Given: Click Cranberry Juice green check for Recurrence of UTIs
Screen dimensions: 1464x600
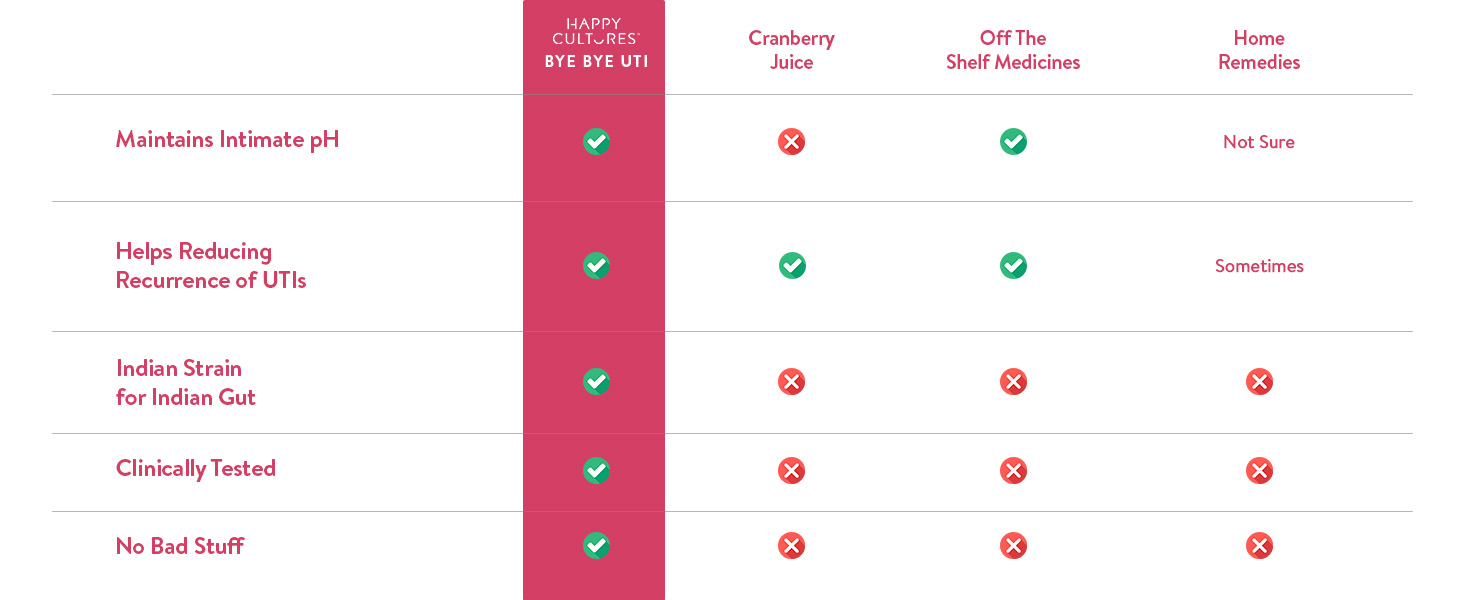Looking at the screenshot, I should (x=791, y=265).
